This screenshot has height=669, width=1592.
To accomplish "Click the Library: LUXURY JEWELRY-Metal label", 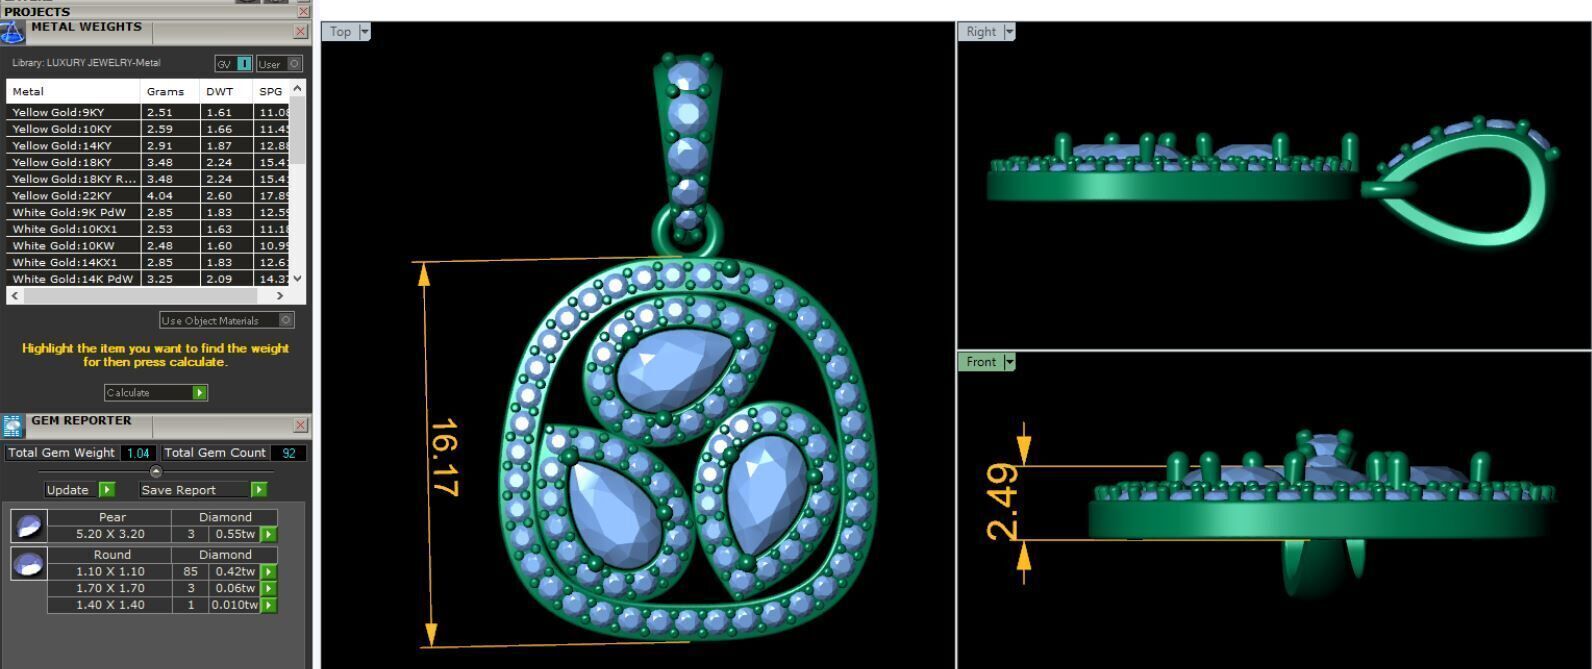I will pos(86,63).
